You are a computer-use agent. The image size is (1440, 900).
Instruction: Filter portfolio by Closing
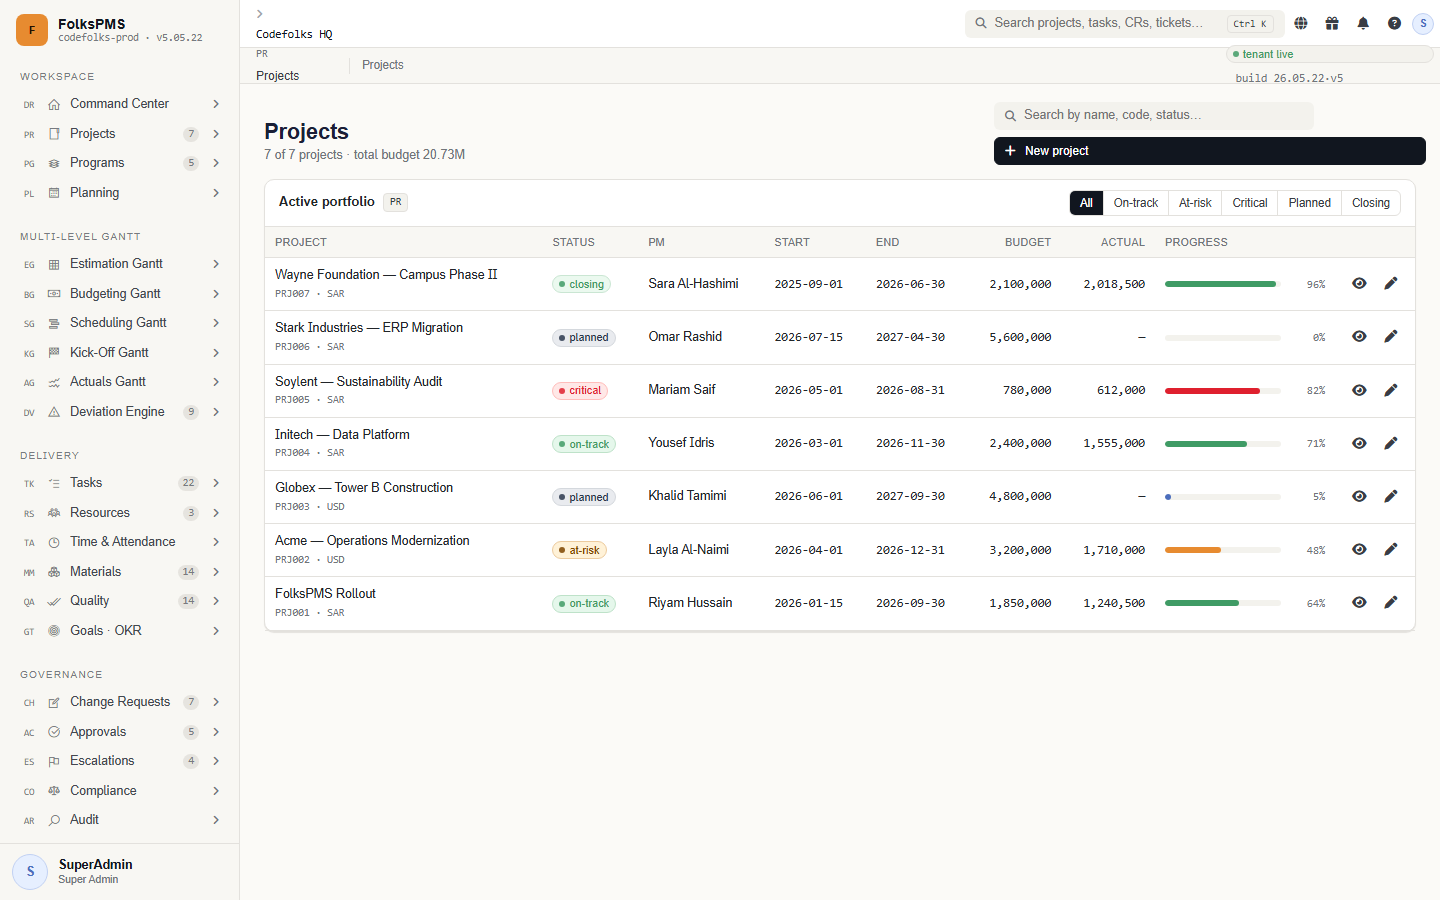(1371, 203)
